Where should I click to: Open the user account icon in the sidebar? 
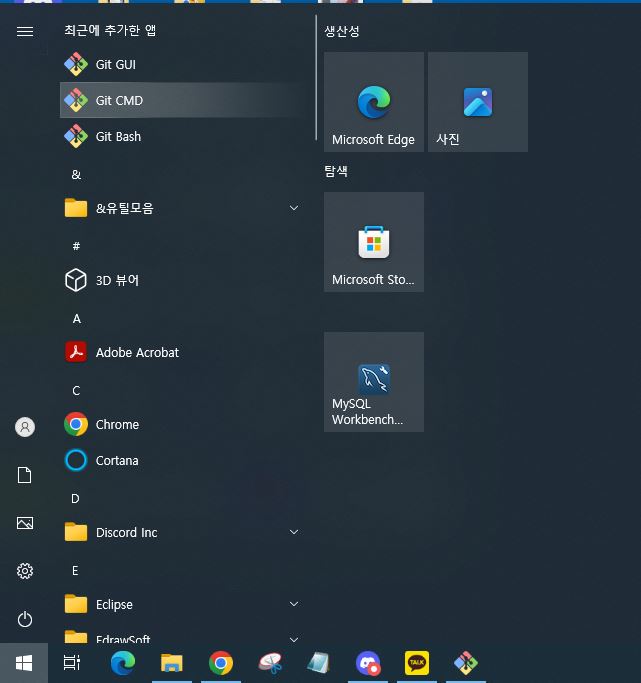tap(25, 427)
